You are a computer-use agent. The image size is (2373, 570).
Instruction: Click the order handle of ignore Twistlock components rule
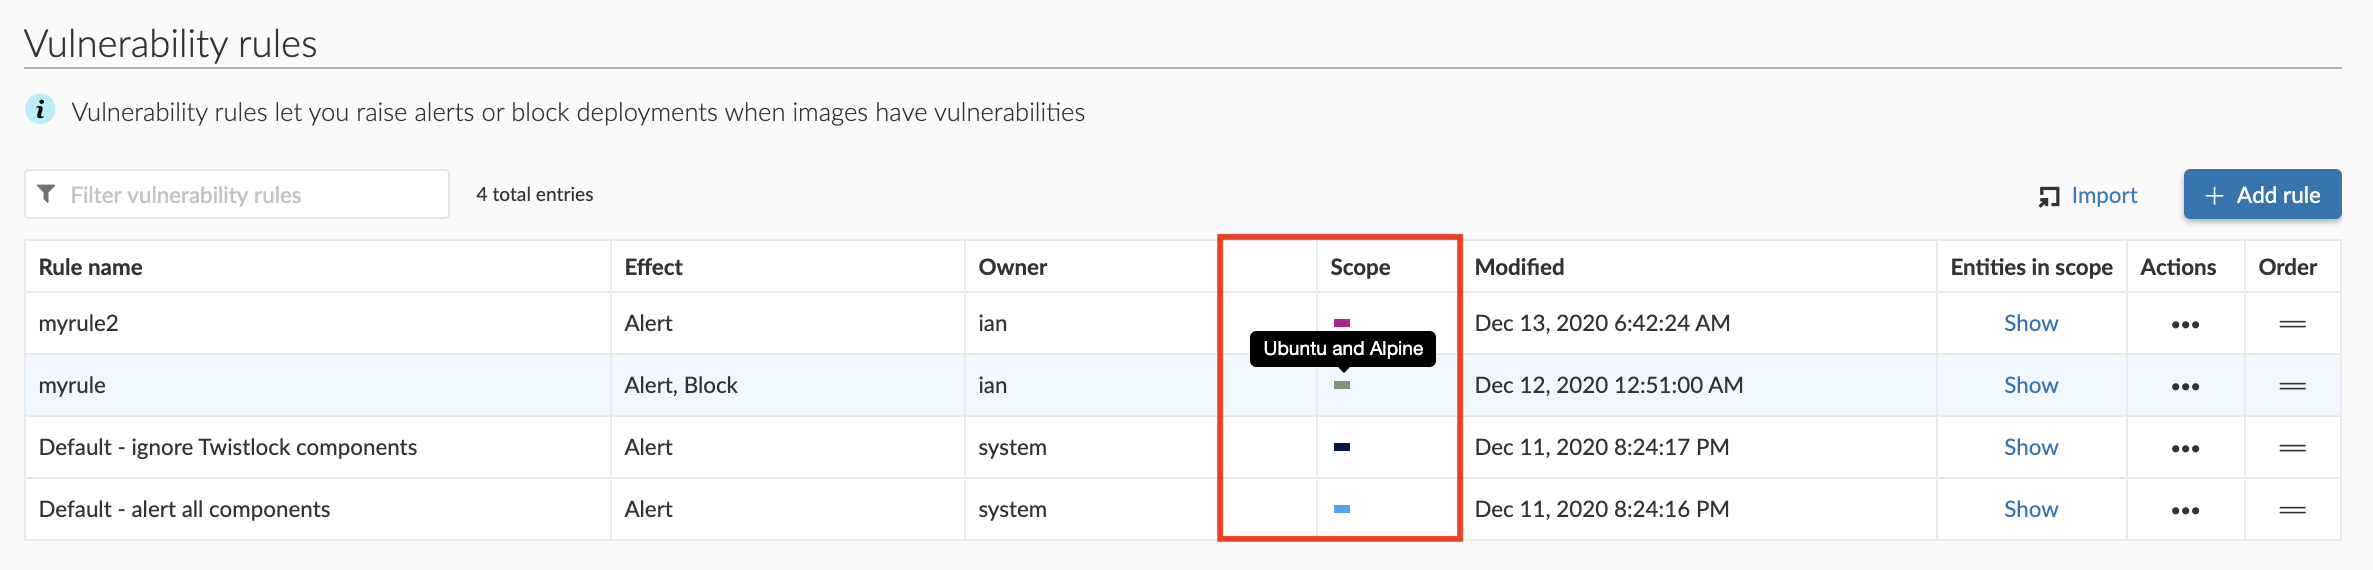click(x=2292, y=448)
